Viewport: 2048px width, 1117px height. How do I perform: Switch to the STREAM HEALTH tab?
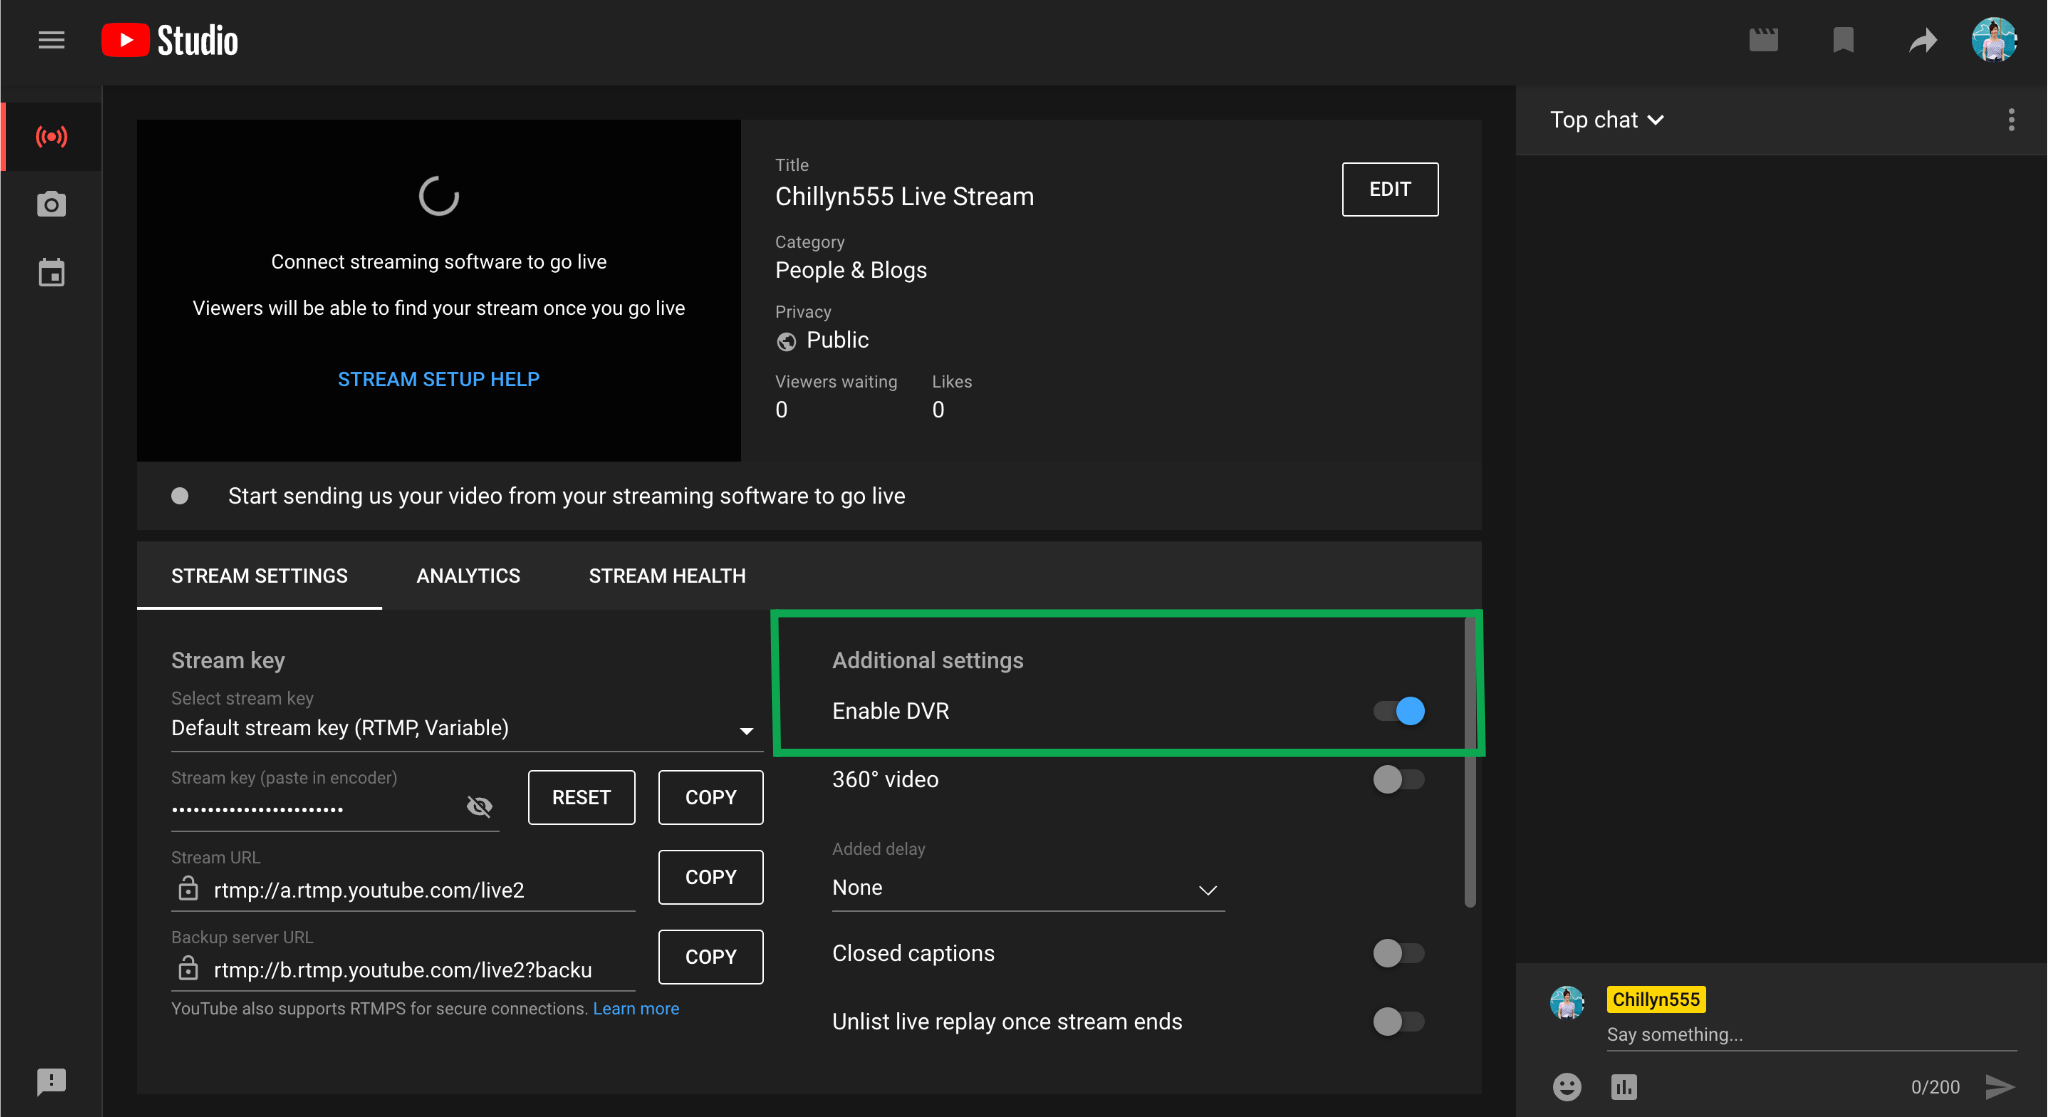666,575
